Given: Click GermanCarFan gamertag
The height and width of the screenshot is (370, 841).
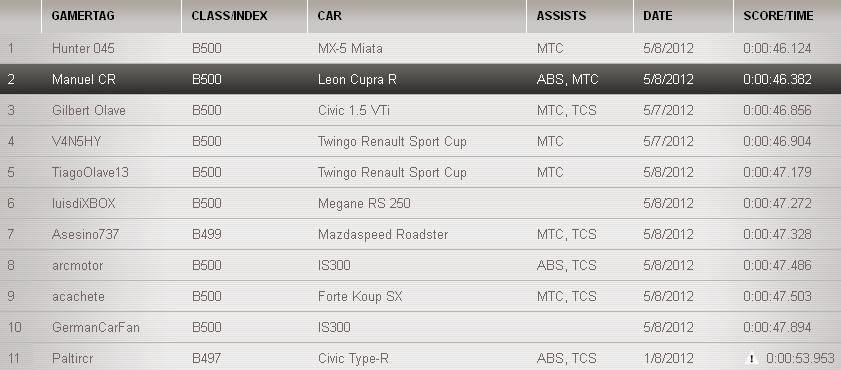Looking at the screenshot, I should [x=95, y=328].
